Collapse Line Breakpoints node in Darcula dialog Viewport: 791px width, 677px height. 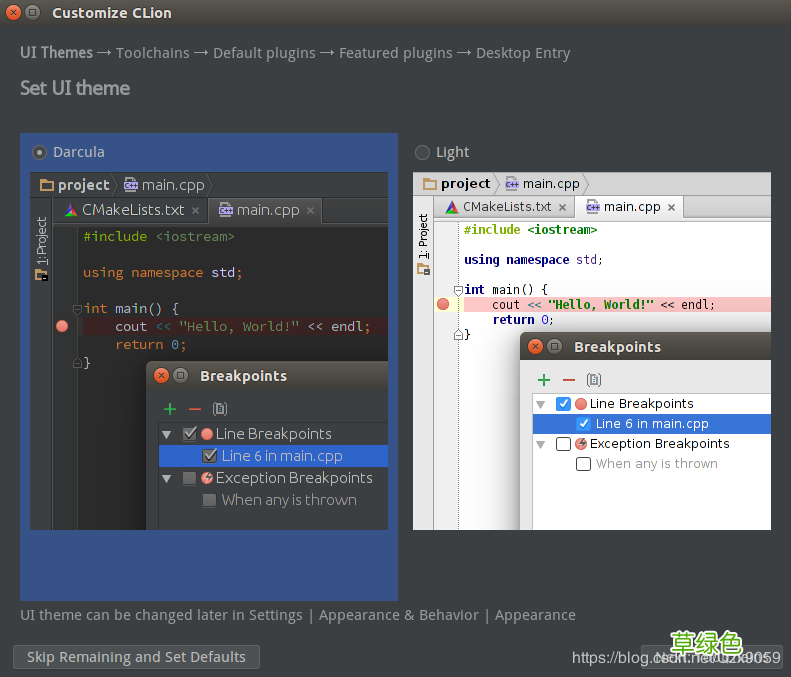click(x=167, y=434)
